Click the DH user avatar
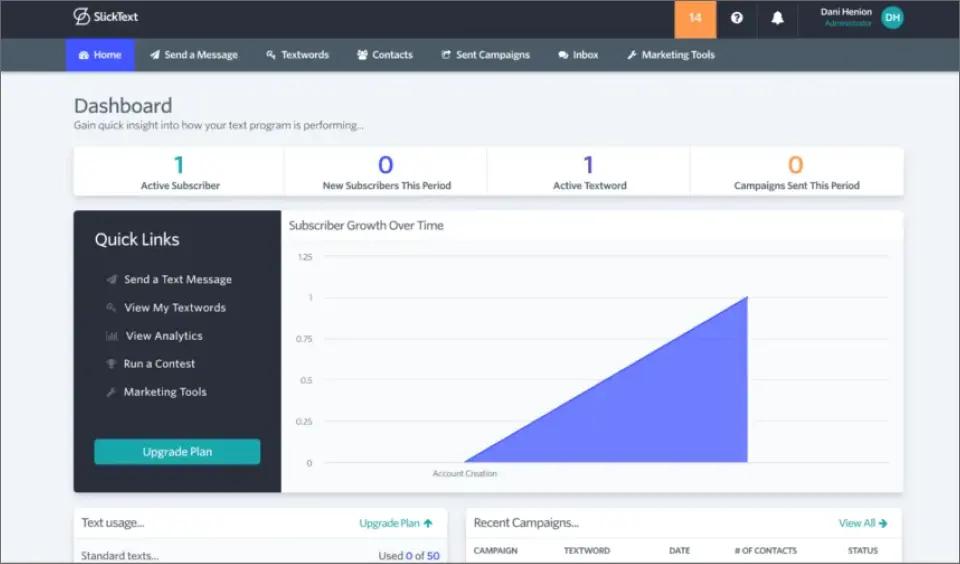The width and height of the screenshot is (960, 564). point(892,18)
